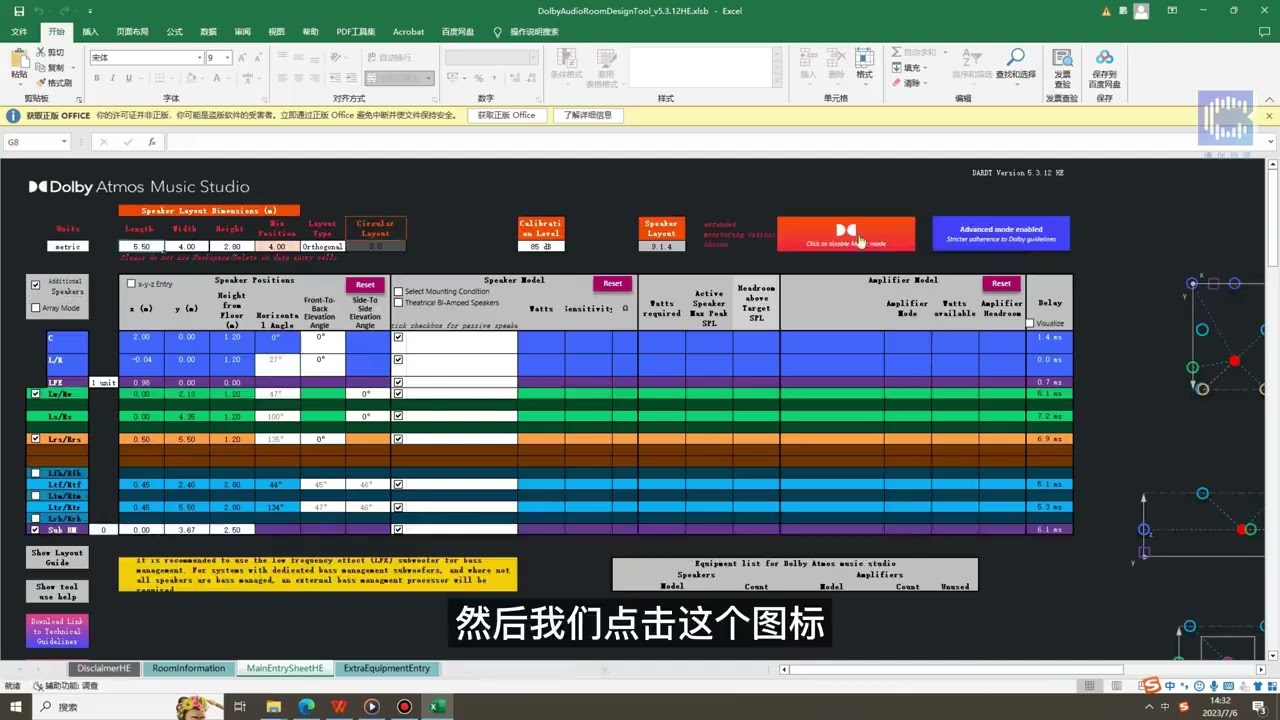This screenshot has width=1280, height=720.
Task: Enable x-y-z Entry checkbox
Action: 131,284
